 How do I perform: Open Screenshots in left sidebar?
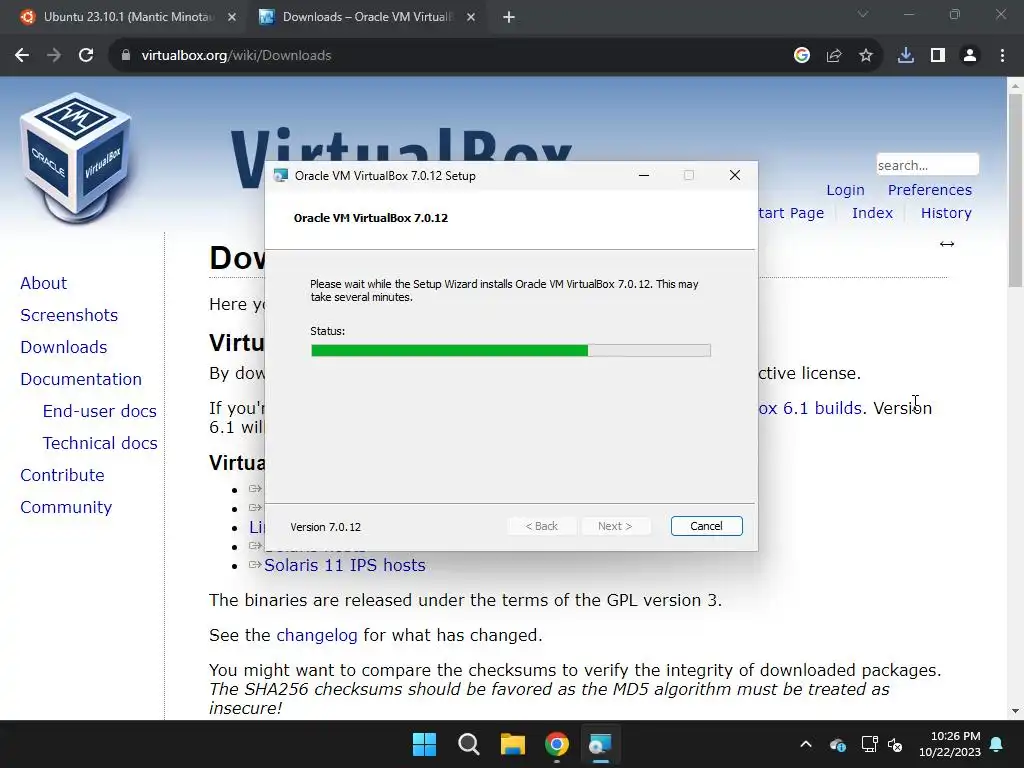69,315
